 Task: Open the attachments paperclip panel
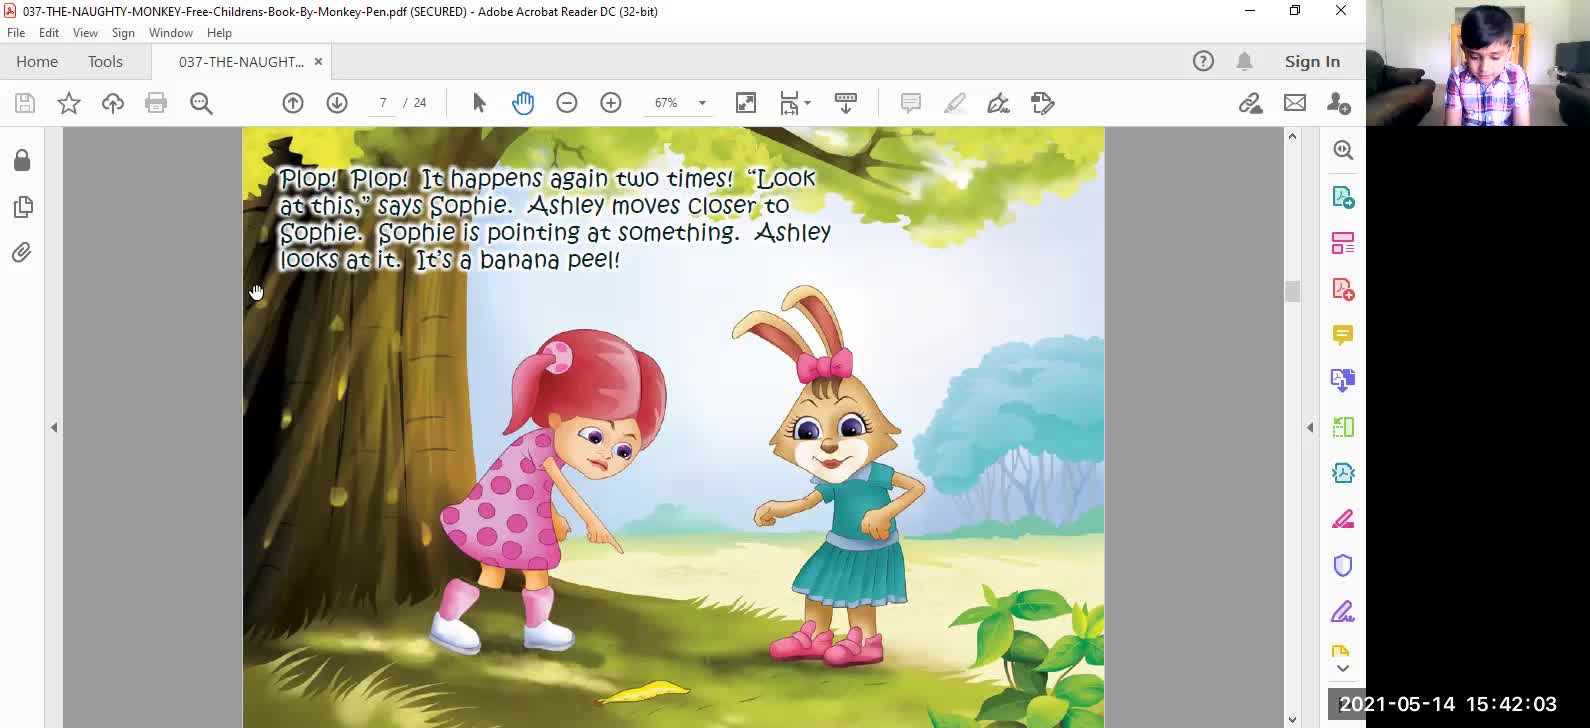point(22,253)
